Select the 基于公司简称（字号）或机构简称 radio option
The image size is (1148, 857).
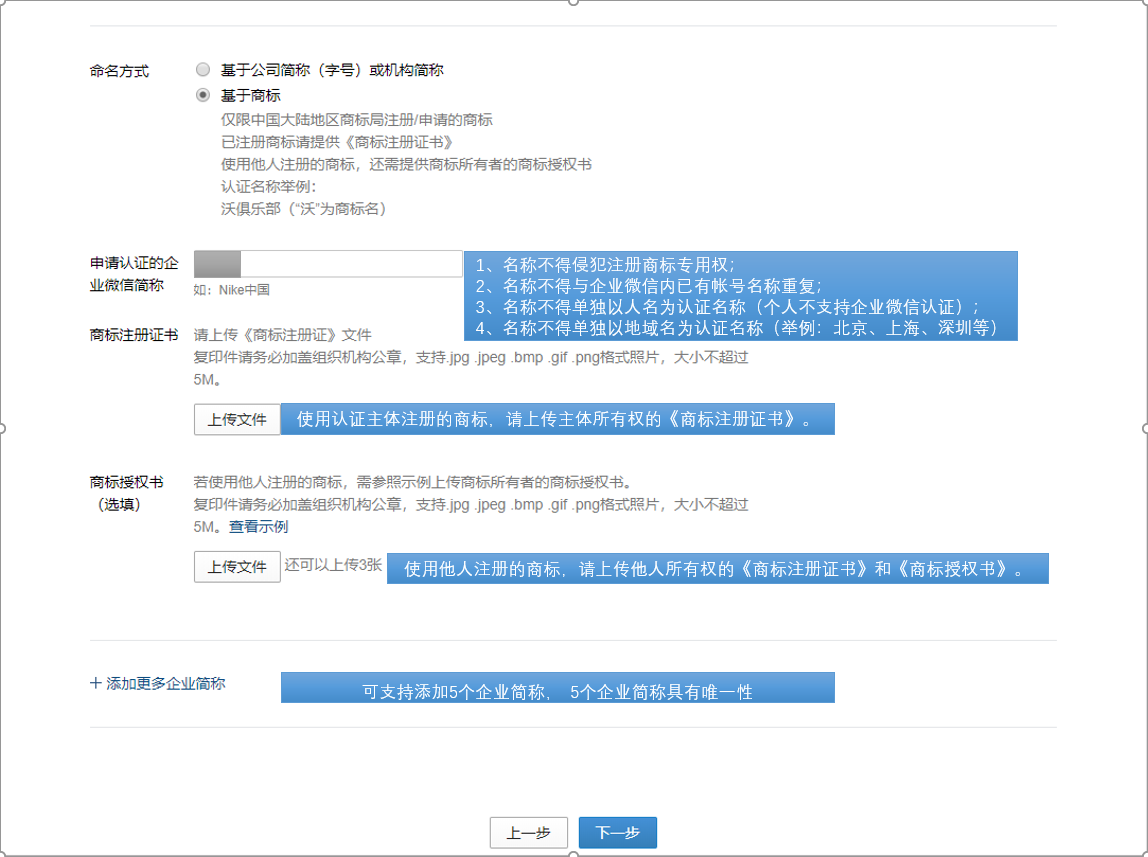[203, 69]
